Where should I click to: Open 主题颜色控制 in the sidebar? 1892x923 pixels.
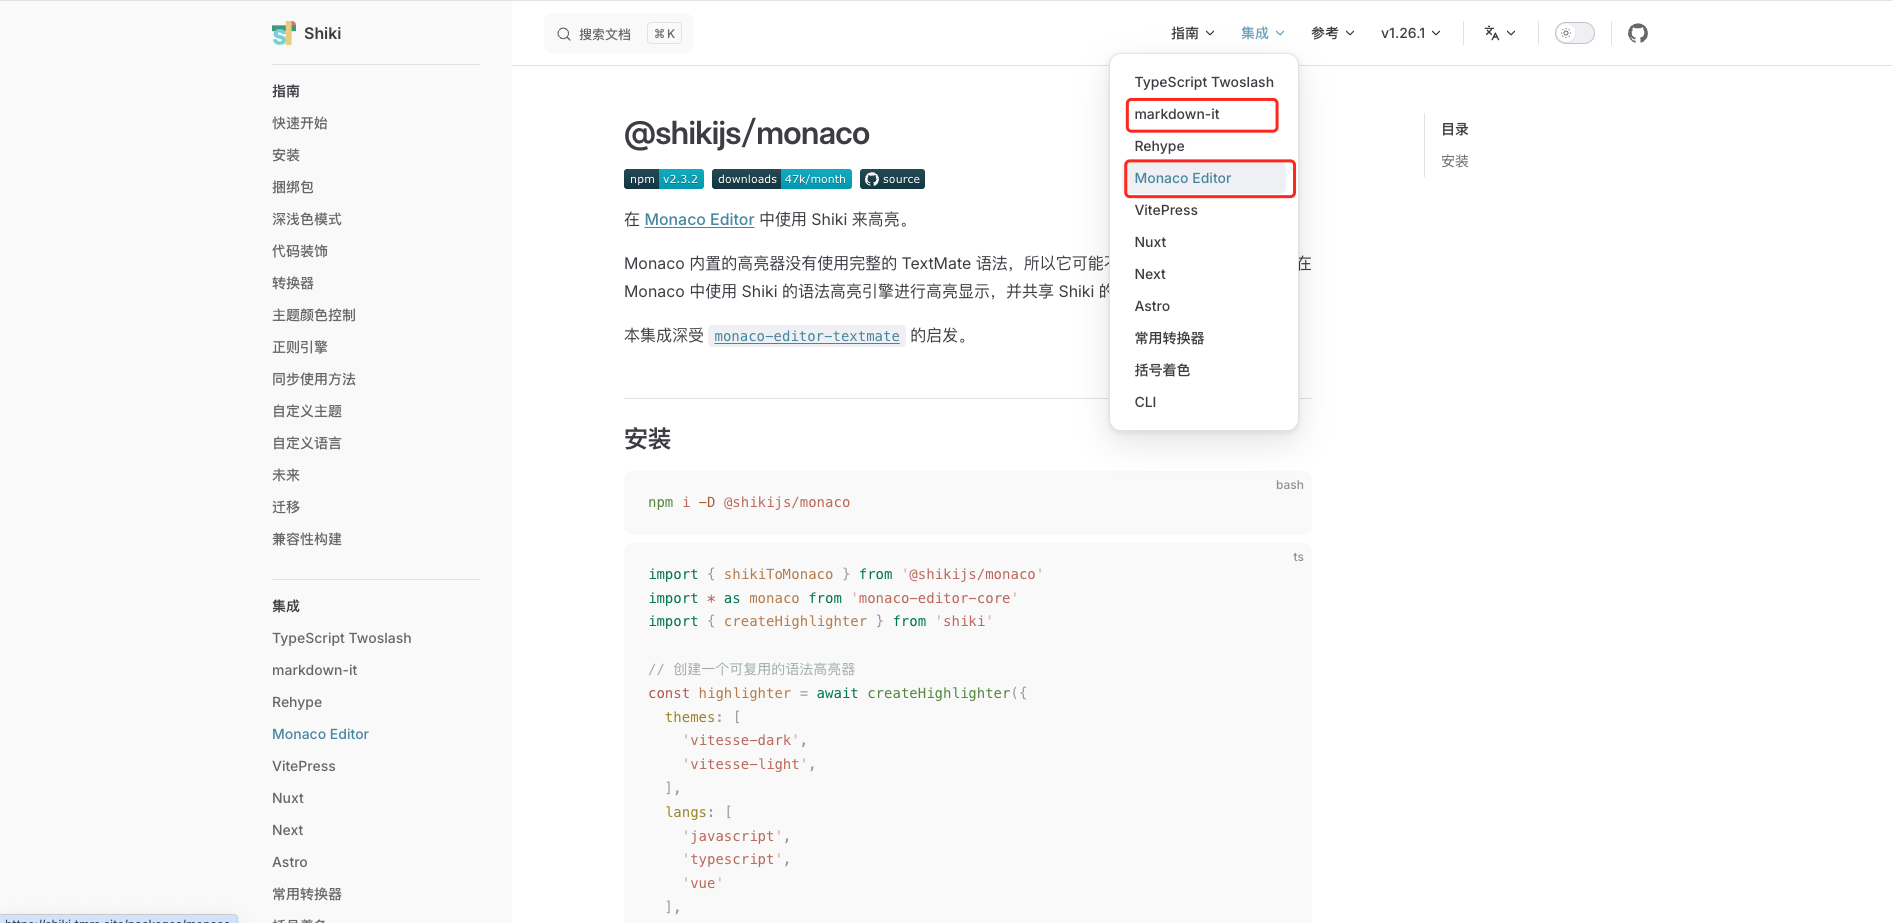(x=314, y=315)
